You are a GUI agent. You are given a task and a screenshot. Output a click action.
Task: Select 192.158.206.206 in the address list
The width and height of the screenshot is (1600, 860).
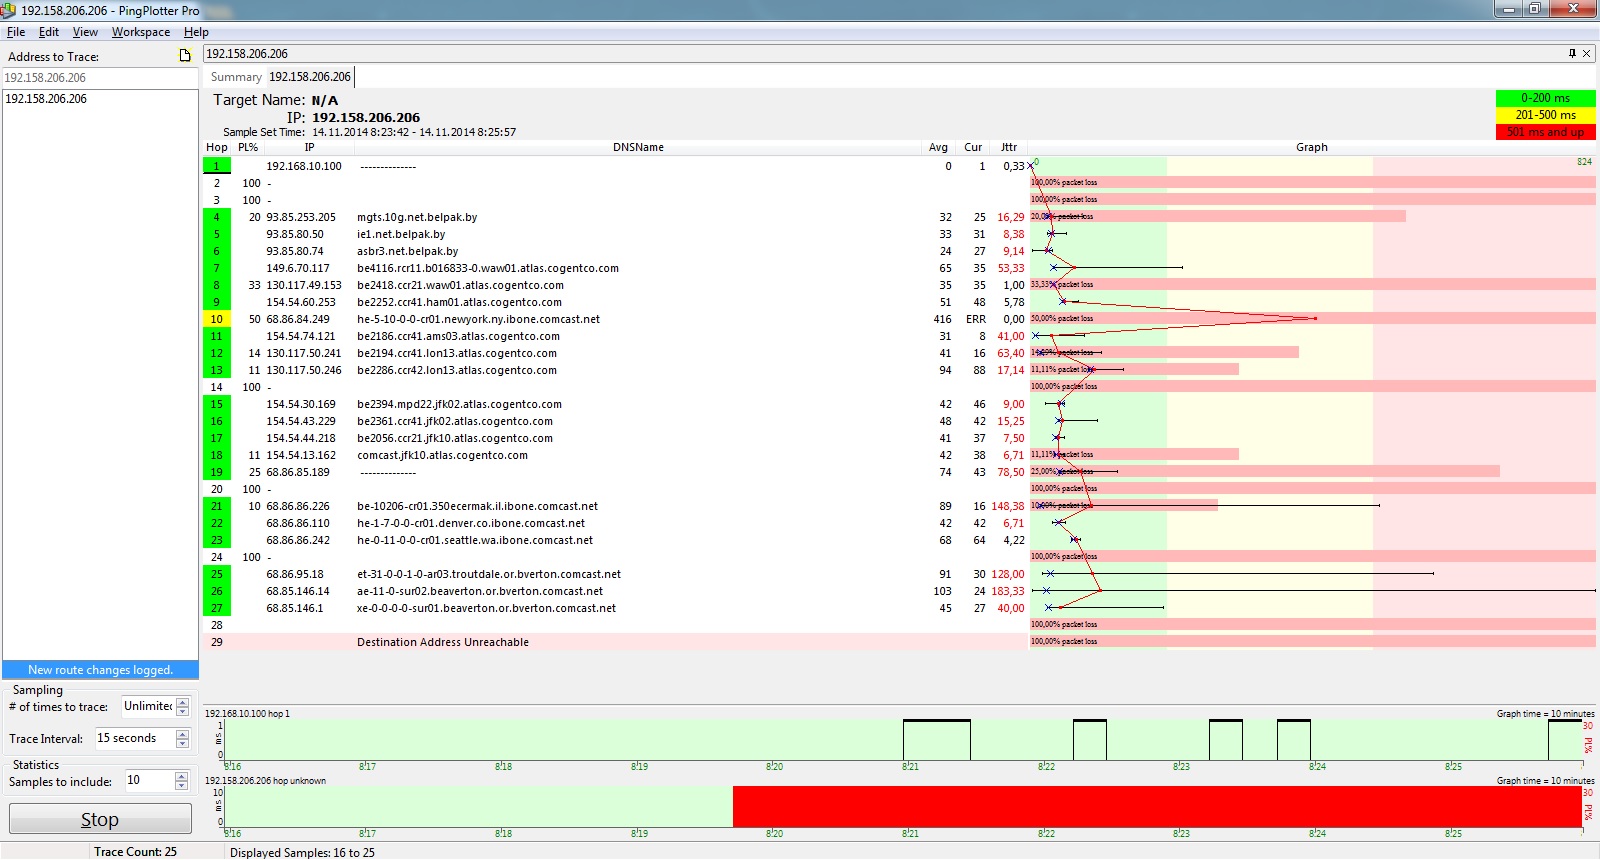coord(46,99)
